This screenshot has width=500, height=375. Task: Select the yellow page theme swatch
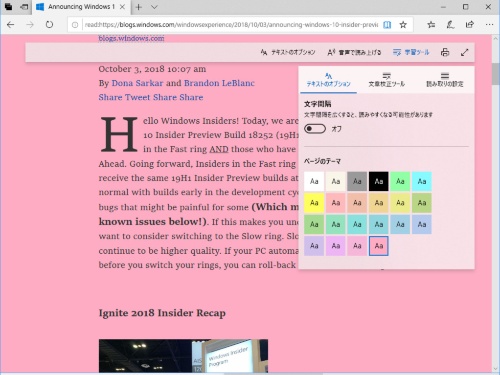pos(314,203)
